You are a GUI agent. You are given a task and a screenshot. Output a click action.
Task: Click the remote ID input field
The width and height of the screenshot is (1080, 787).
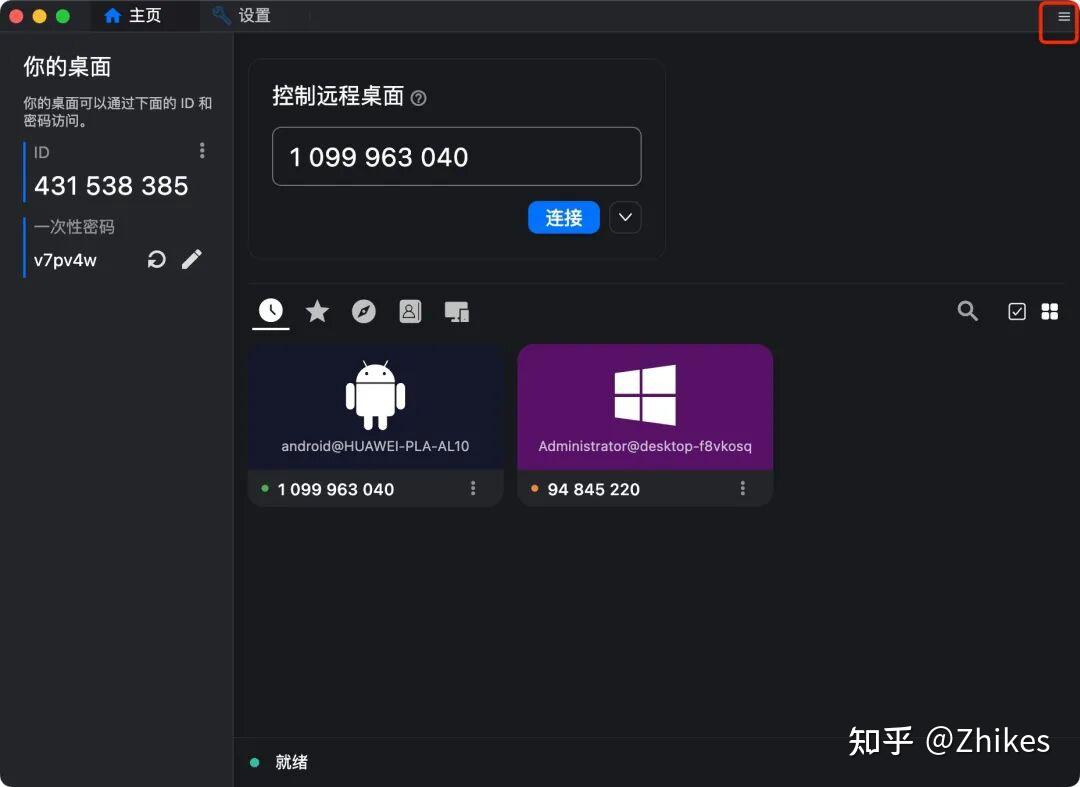tap(456, 156)
